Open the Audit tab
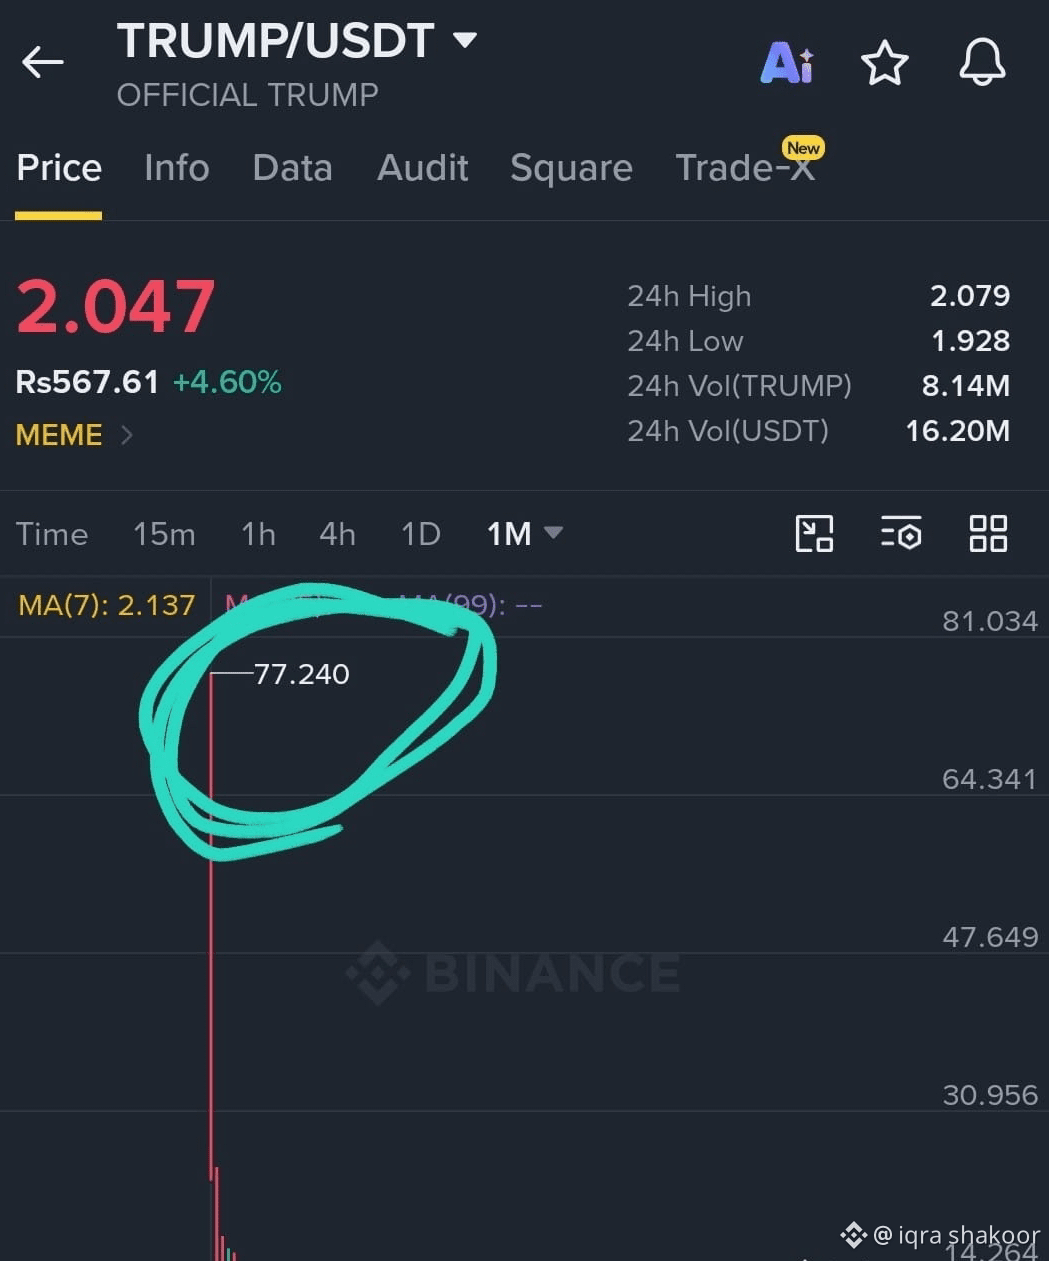This screenshot has height=1261, width=1049. coord(423,168)
